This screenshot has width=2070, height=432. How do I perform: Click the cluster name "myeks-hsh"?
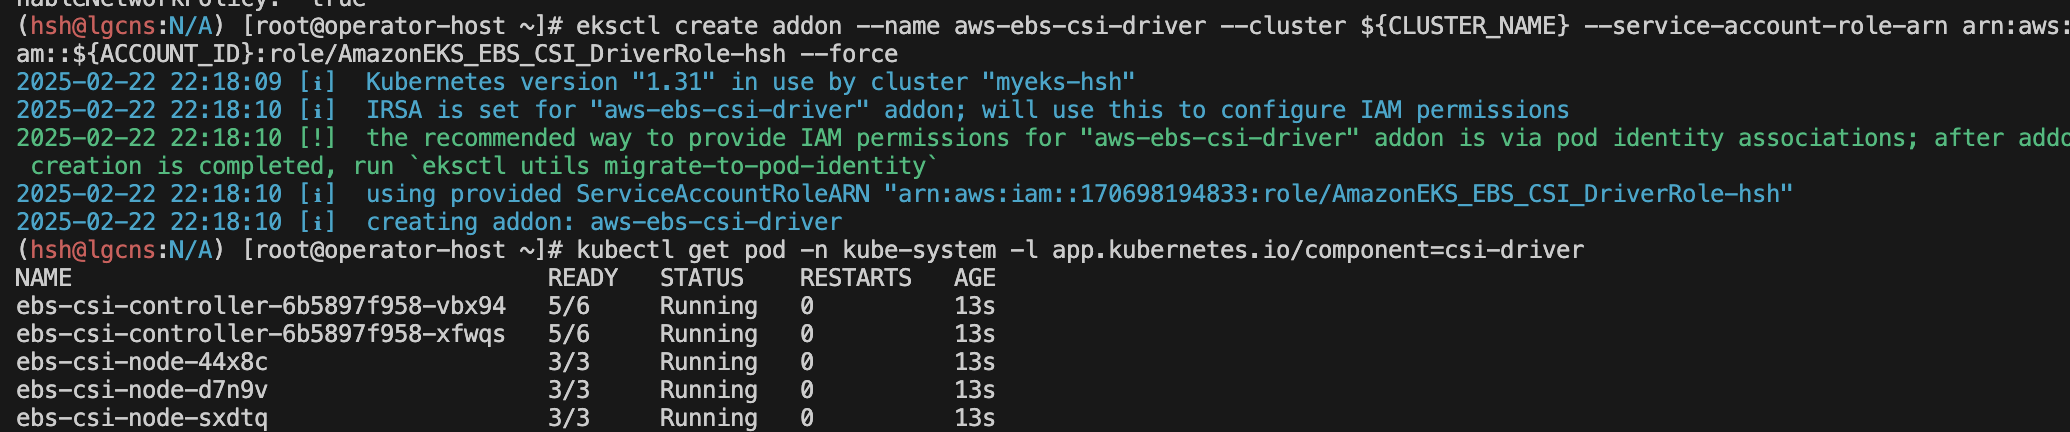click(x=1059, y=82)
